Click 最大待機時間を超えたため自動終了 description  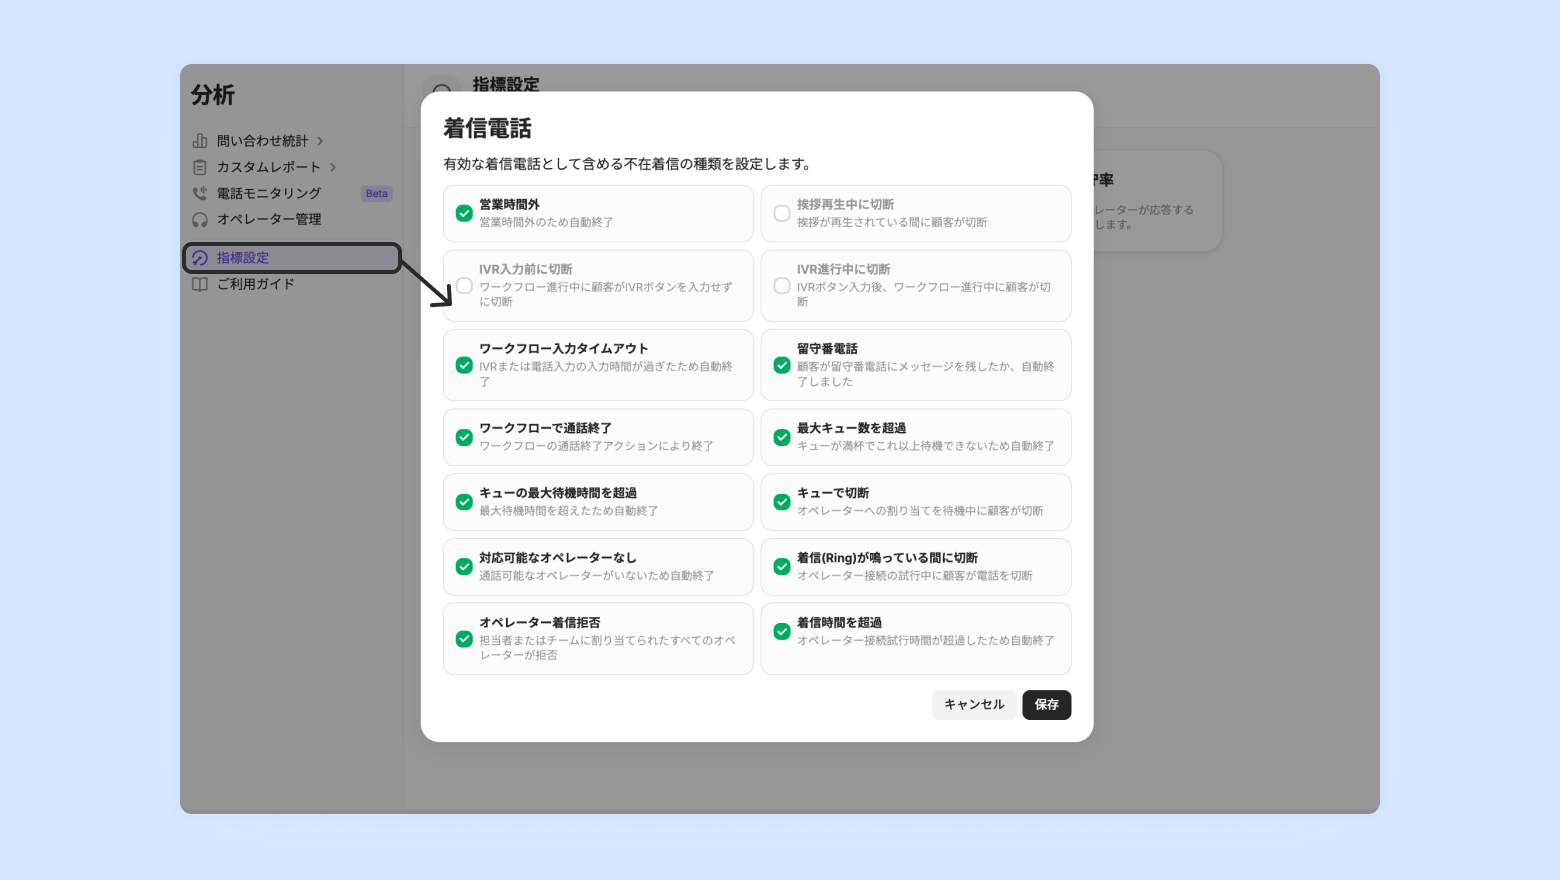pyautogui.click(x=568, y=511)
